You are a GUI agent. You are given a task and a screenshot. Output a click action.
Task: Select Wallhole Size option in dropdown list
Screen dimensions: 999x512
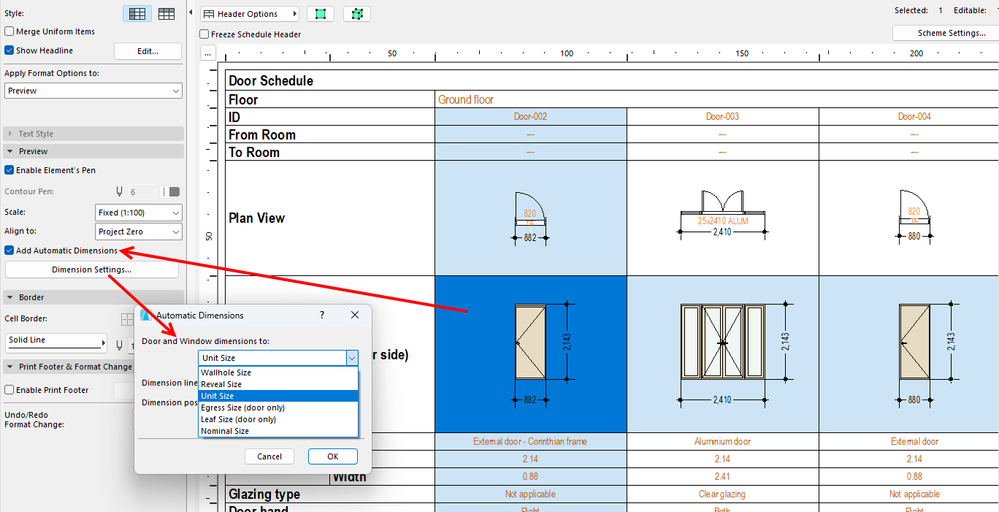[x=226, y=372]
